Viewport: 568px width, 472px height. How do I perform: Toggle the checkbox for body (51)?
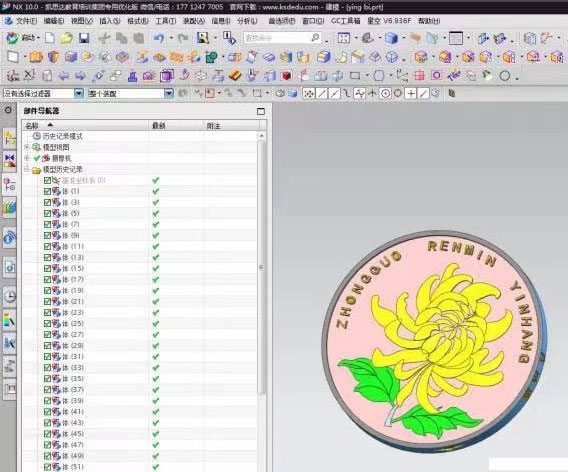coord(47,467)
